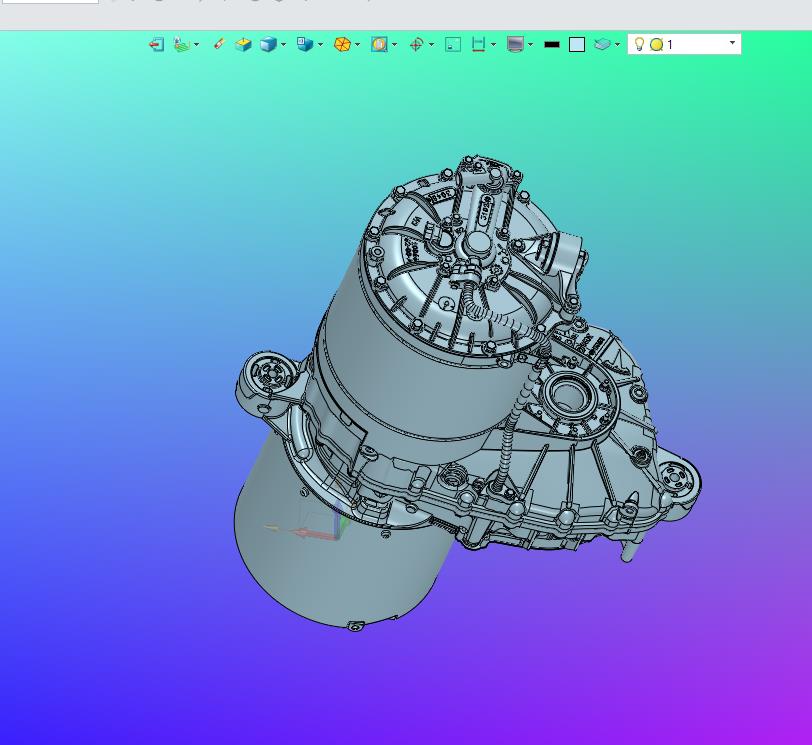Screen dimensions: 812x745
Task: Click the red crosshair target icon
Action: tap(416, 45)
